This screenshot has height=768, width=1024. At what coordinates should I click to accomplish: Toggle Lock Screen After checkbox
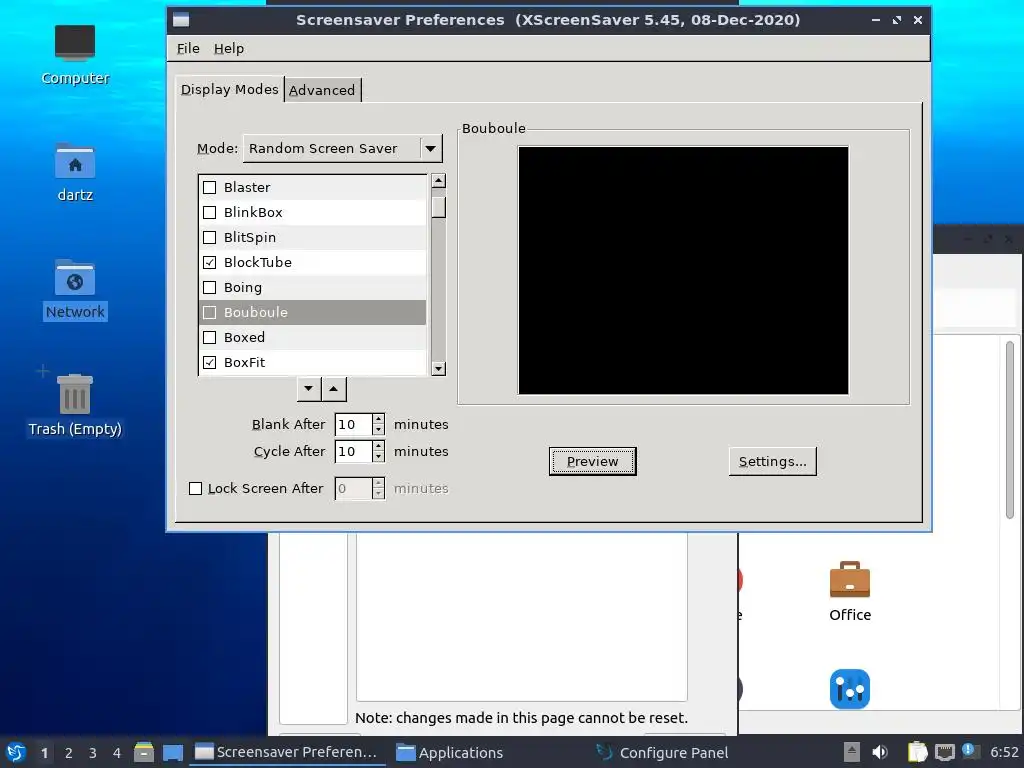point(195,488)
